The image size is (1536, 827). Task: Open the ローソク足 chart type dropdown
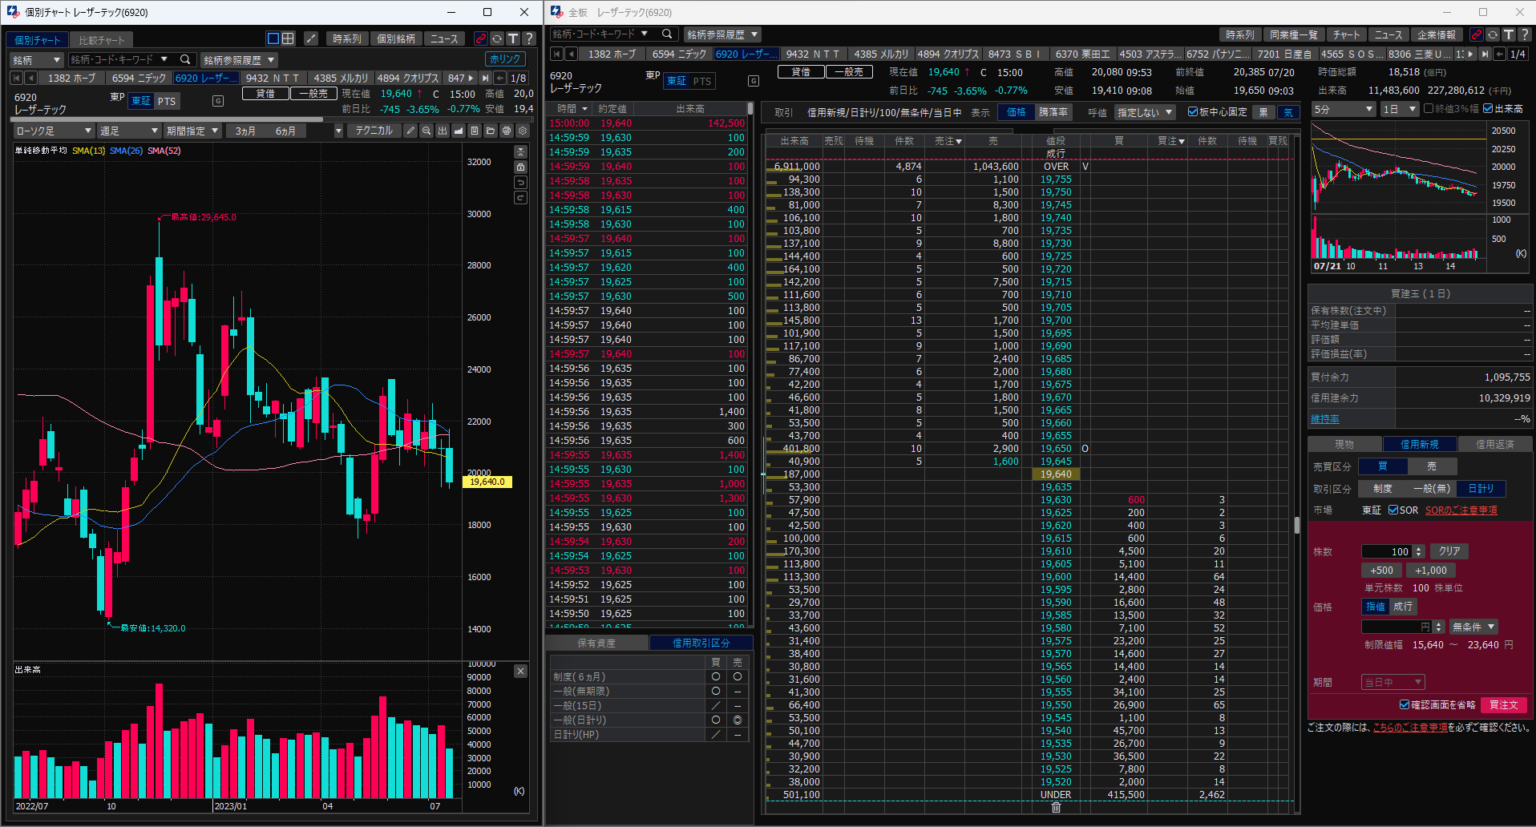pyautogui.click(x=53, y=131)
